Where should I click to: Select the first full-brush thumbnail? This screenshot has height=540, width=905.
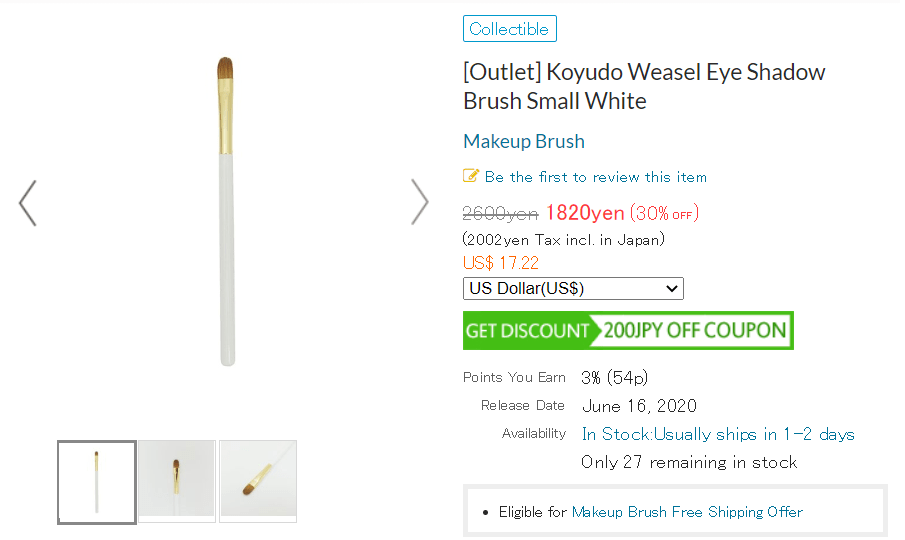pos(96,481)
